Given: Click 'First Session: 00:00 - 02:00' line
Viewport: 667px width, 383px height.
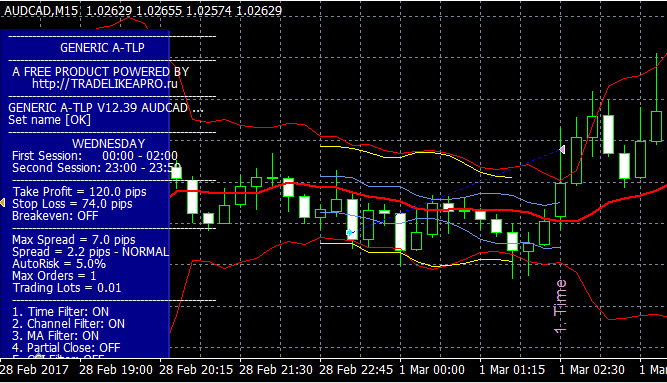Looking at the screenshot, I should (x=95, y=156).
